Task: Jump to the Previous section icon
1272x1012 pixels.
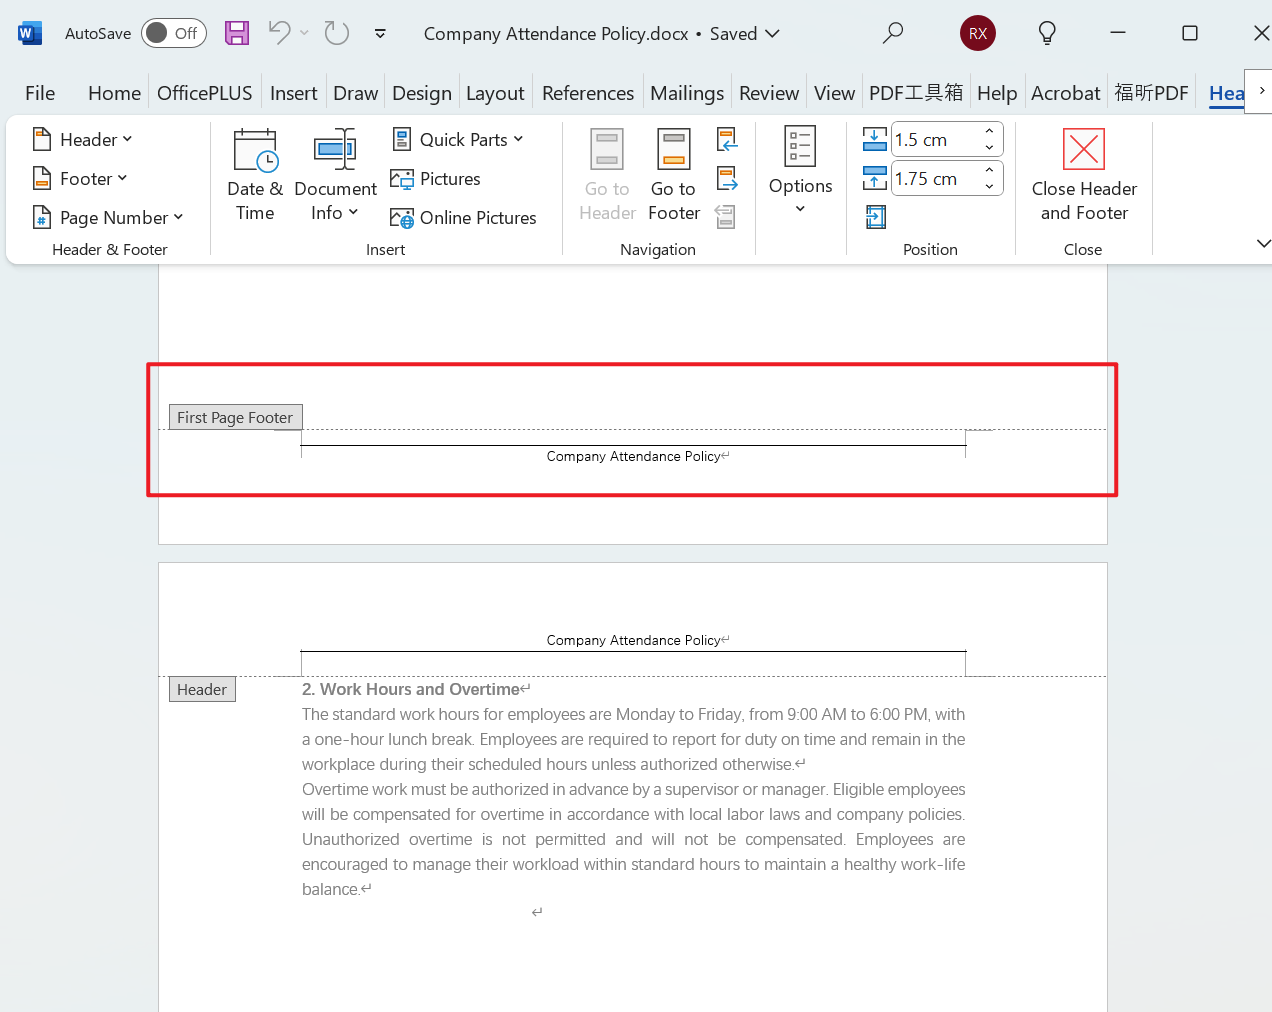Action: [x=727, y=140]
